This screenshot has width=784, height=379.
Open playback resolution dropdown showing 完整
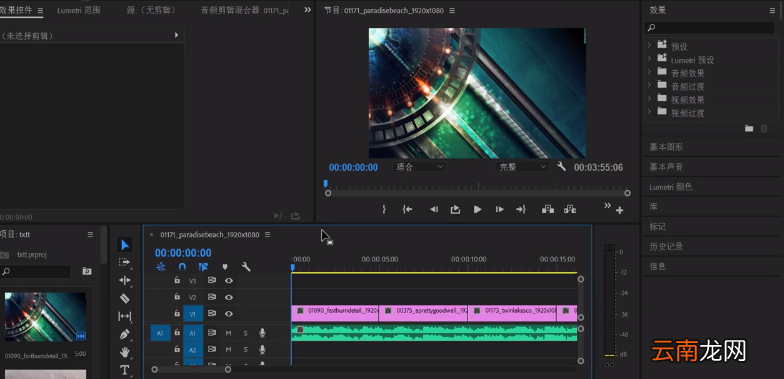pyautogui.click(x=522, y=167)
